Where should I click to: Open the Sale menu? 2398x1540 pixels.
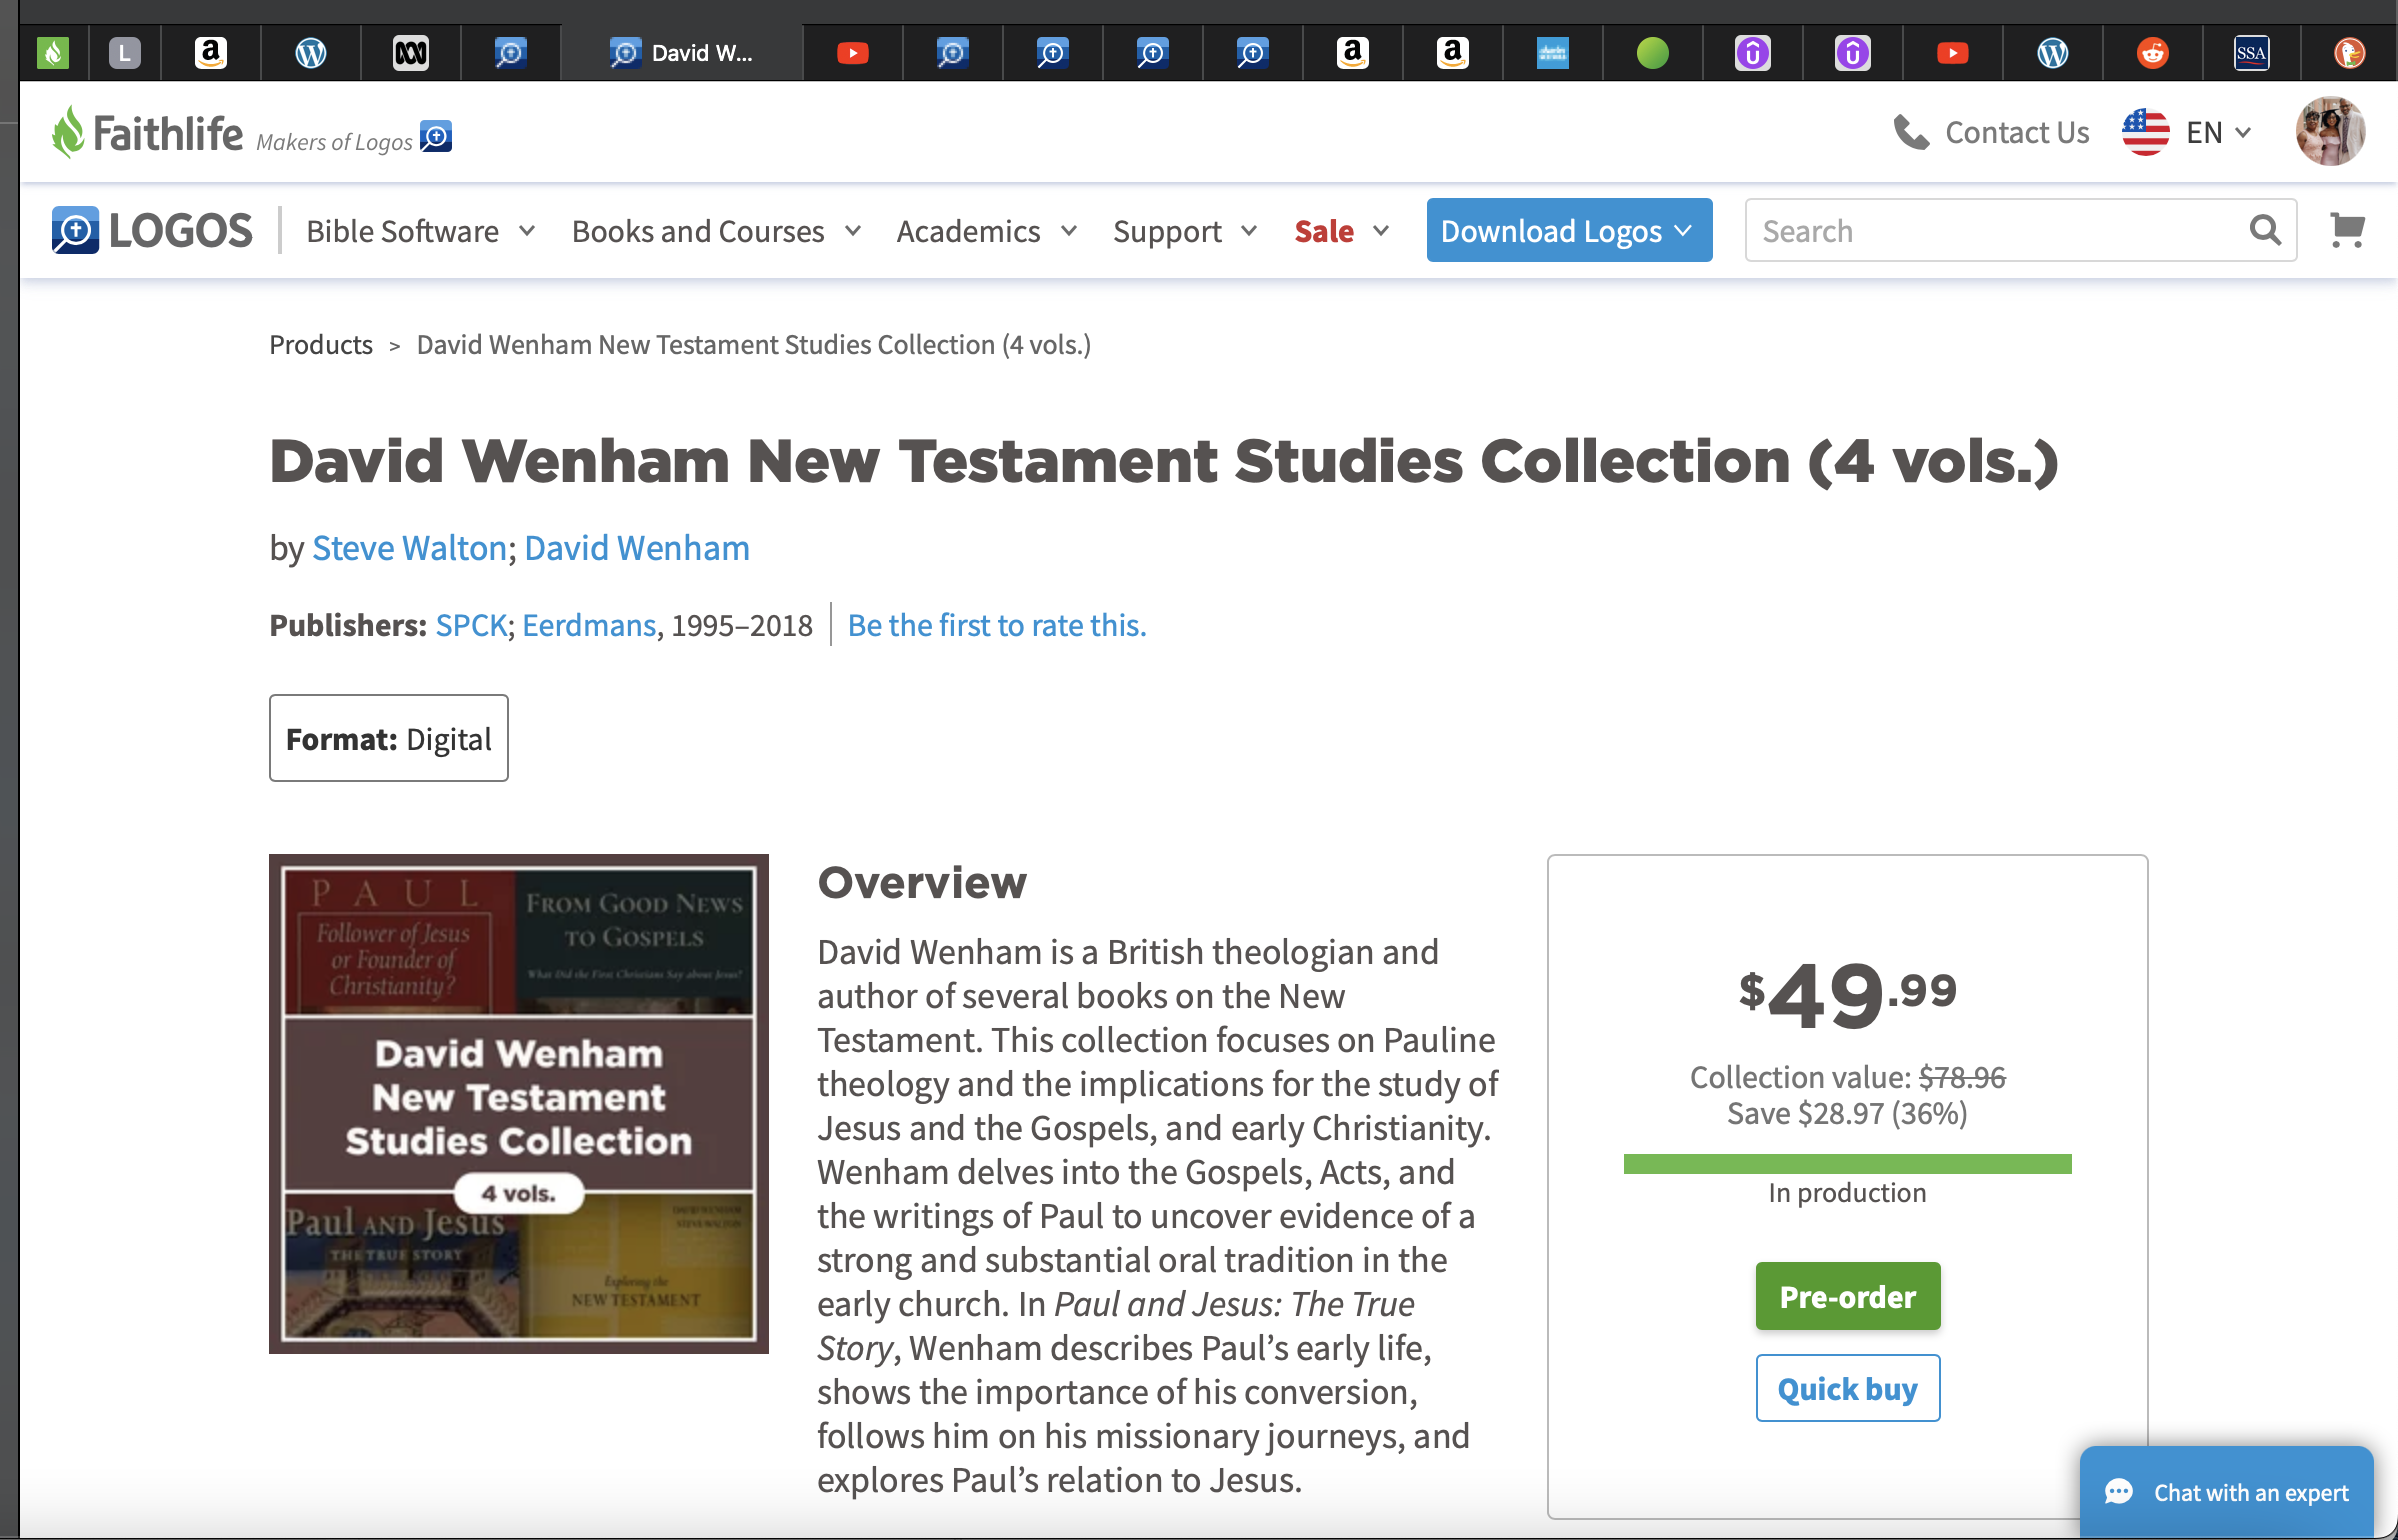point(1341,231)
